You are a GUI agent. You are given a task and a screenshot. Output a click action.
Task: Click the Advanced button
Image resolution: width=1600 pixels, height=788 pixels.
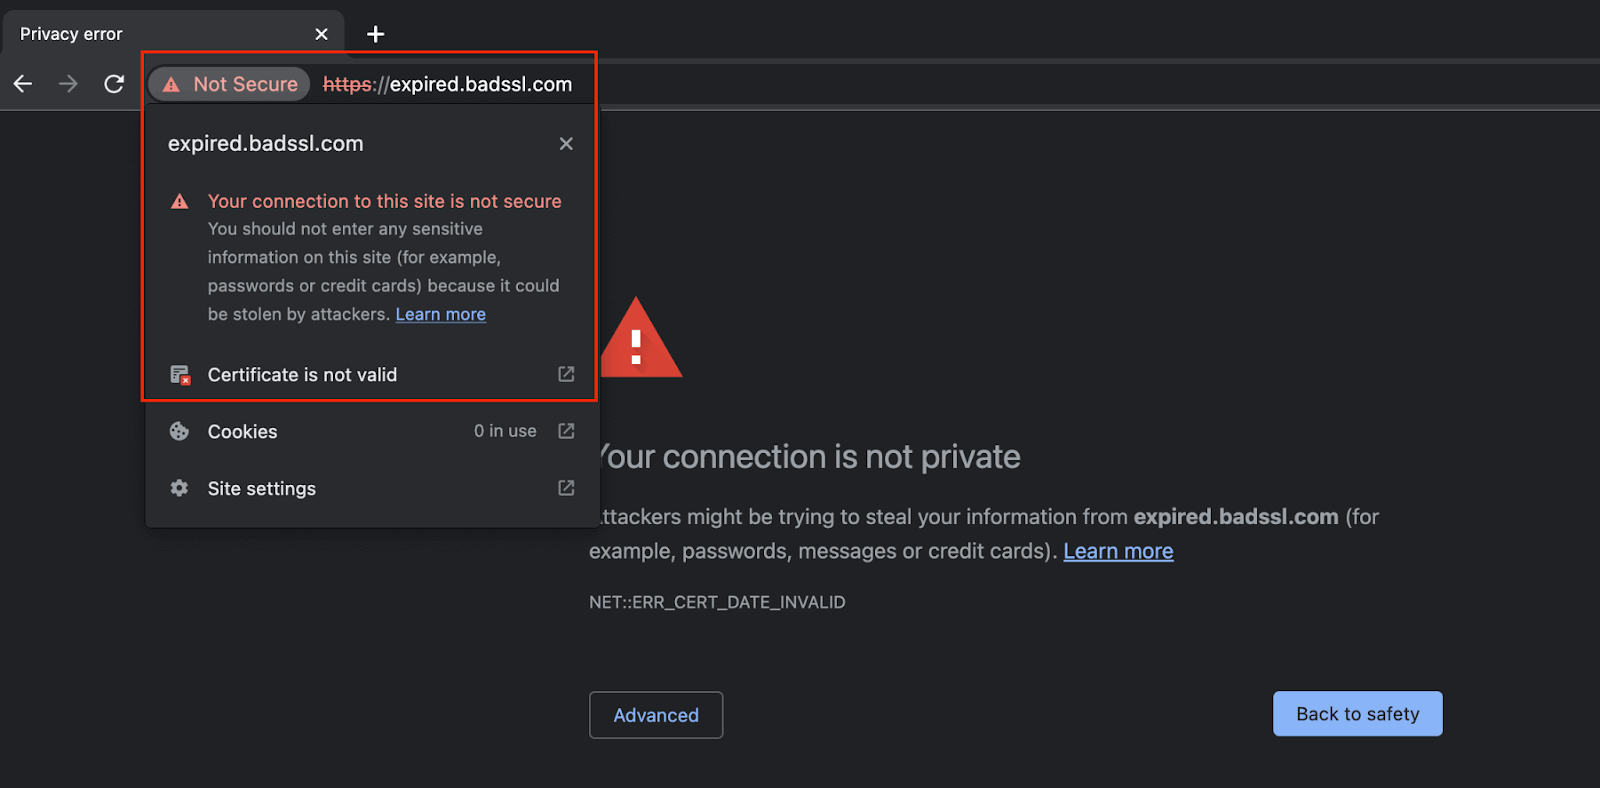coord(656,715)
